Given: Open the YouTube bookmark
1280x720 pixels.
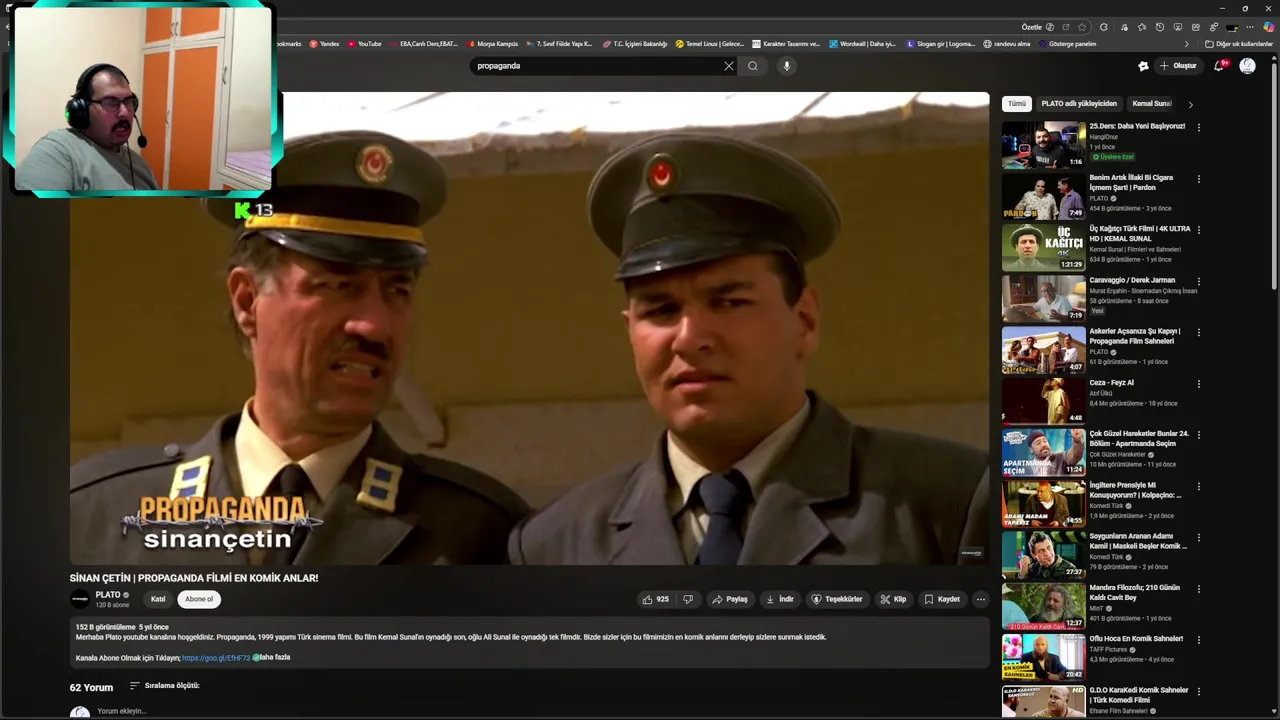Looking at the screenshot, I should [365, 44].
